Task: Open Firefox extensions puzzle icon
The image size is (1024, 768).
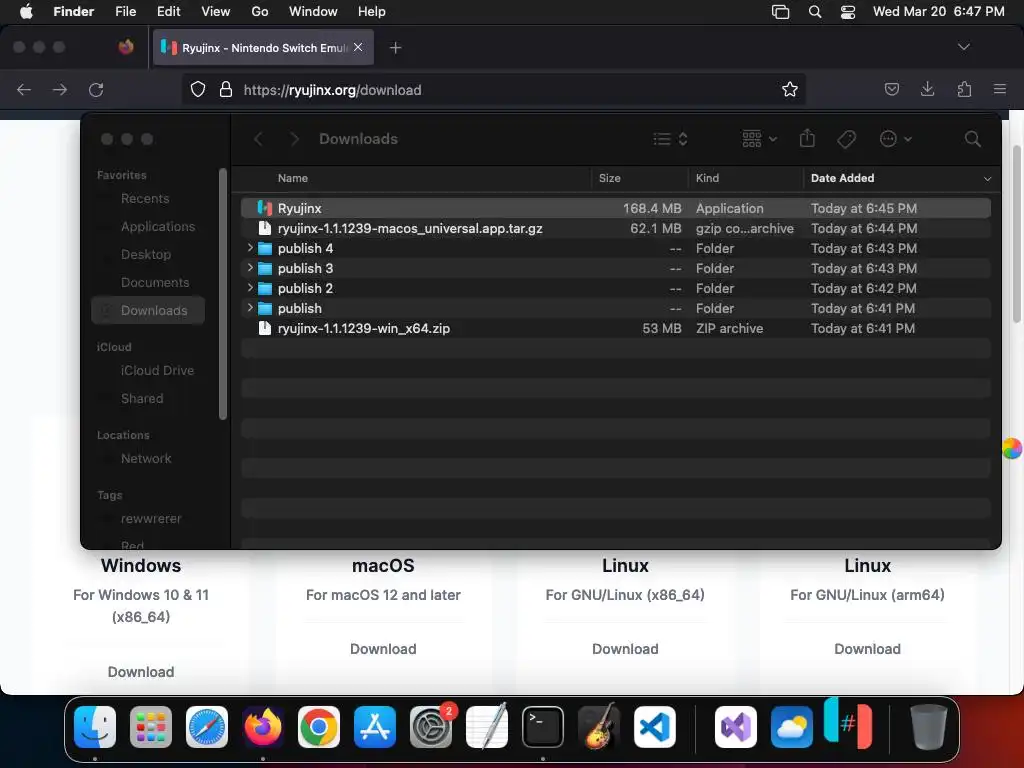Action: [x=964, y=89]
